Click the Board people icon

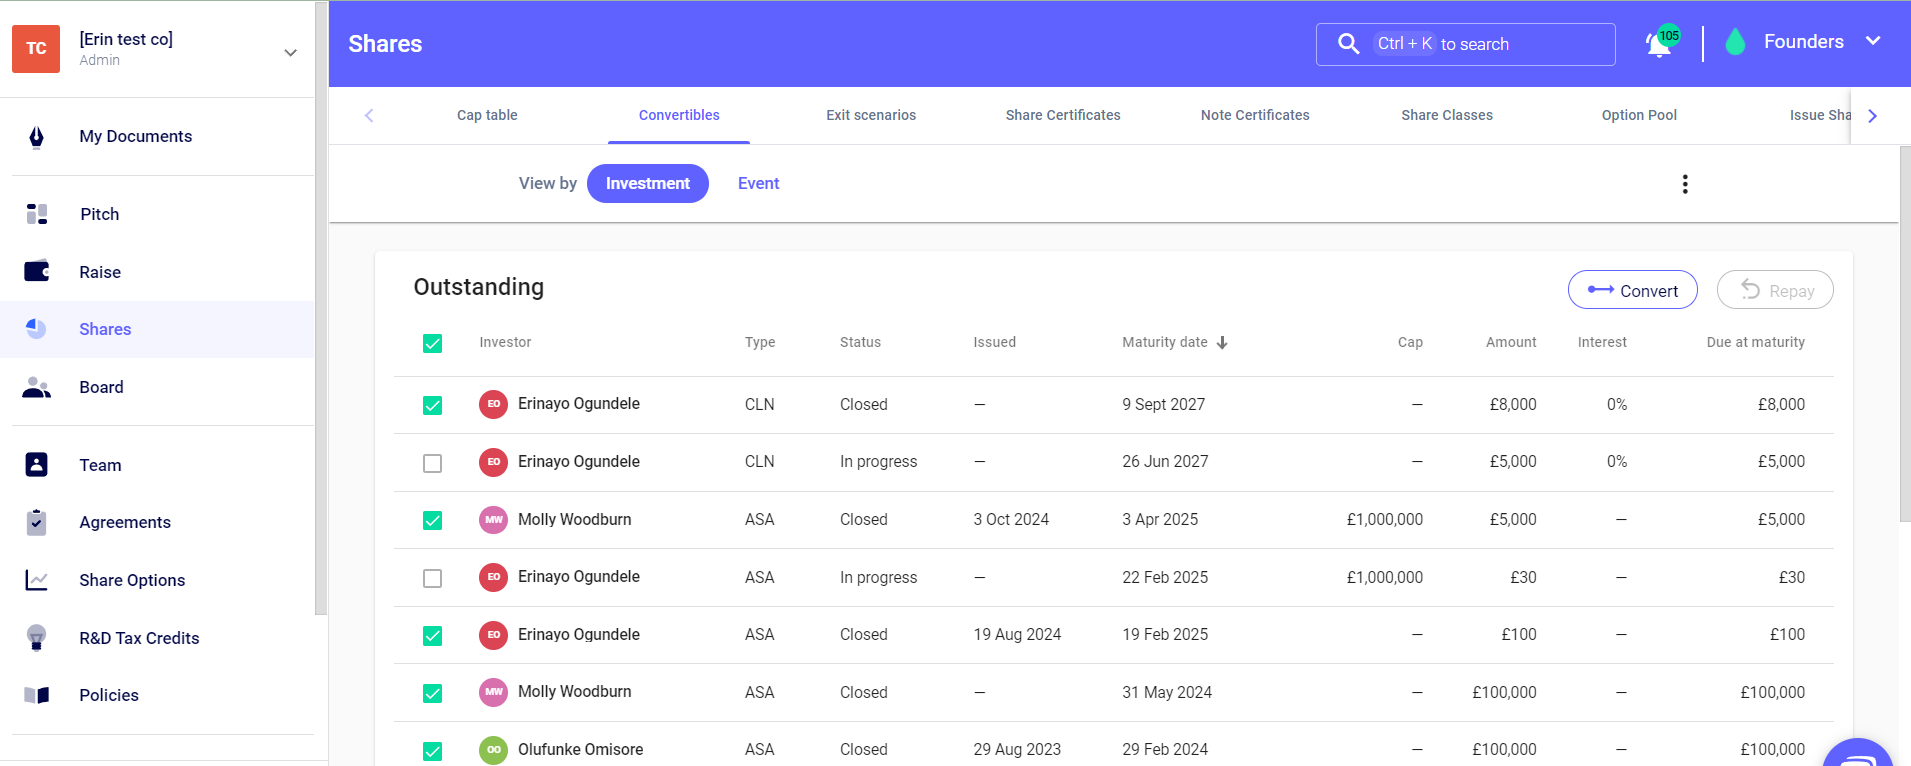pos(37,387)
